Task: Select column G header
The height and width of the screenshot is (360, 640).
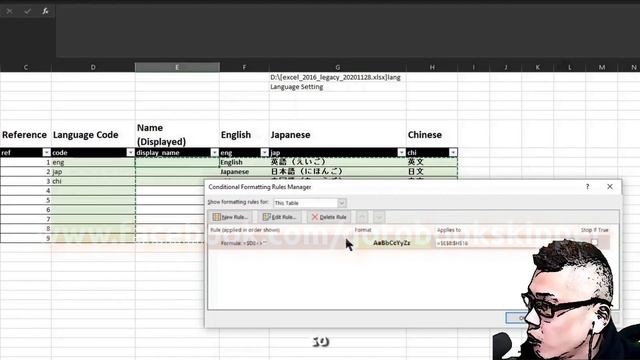Action: pos(338,67)
